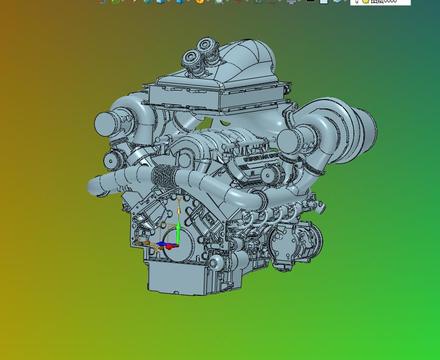Click the red axis handle of the triad
This screenshot has height=360, width=440.
click(170, 247)
